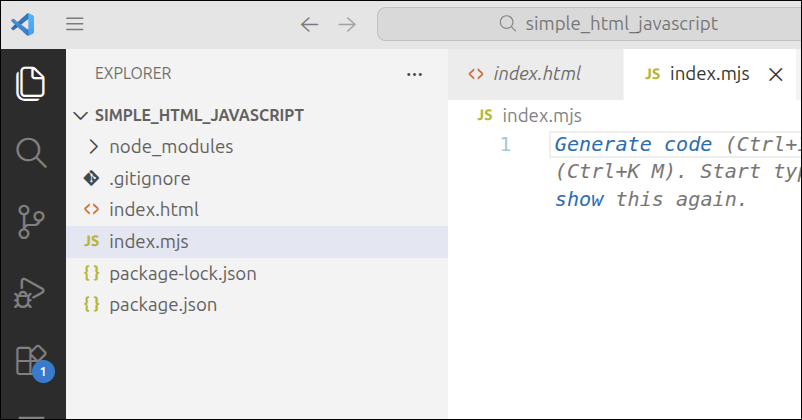Open the Explorer view in activity bar
Image resolution: width=802 pixels, height=420 pixels.
(31, 83)
